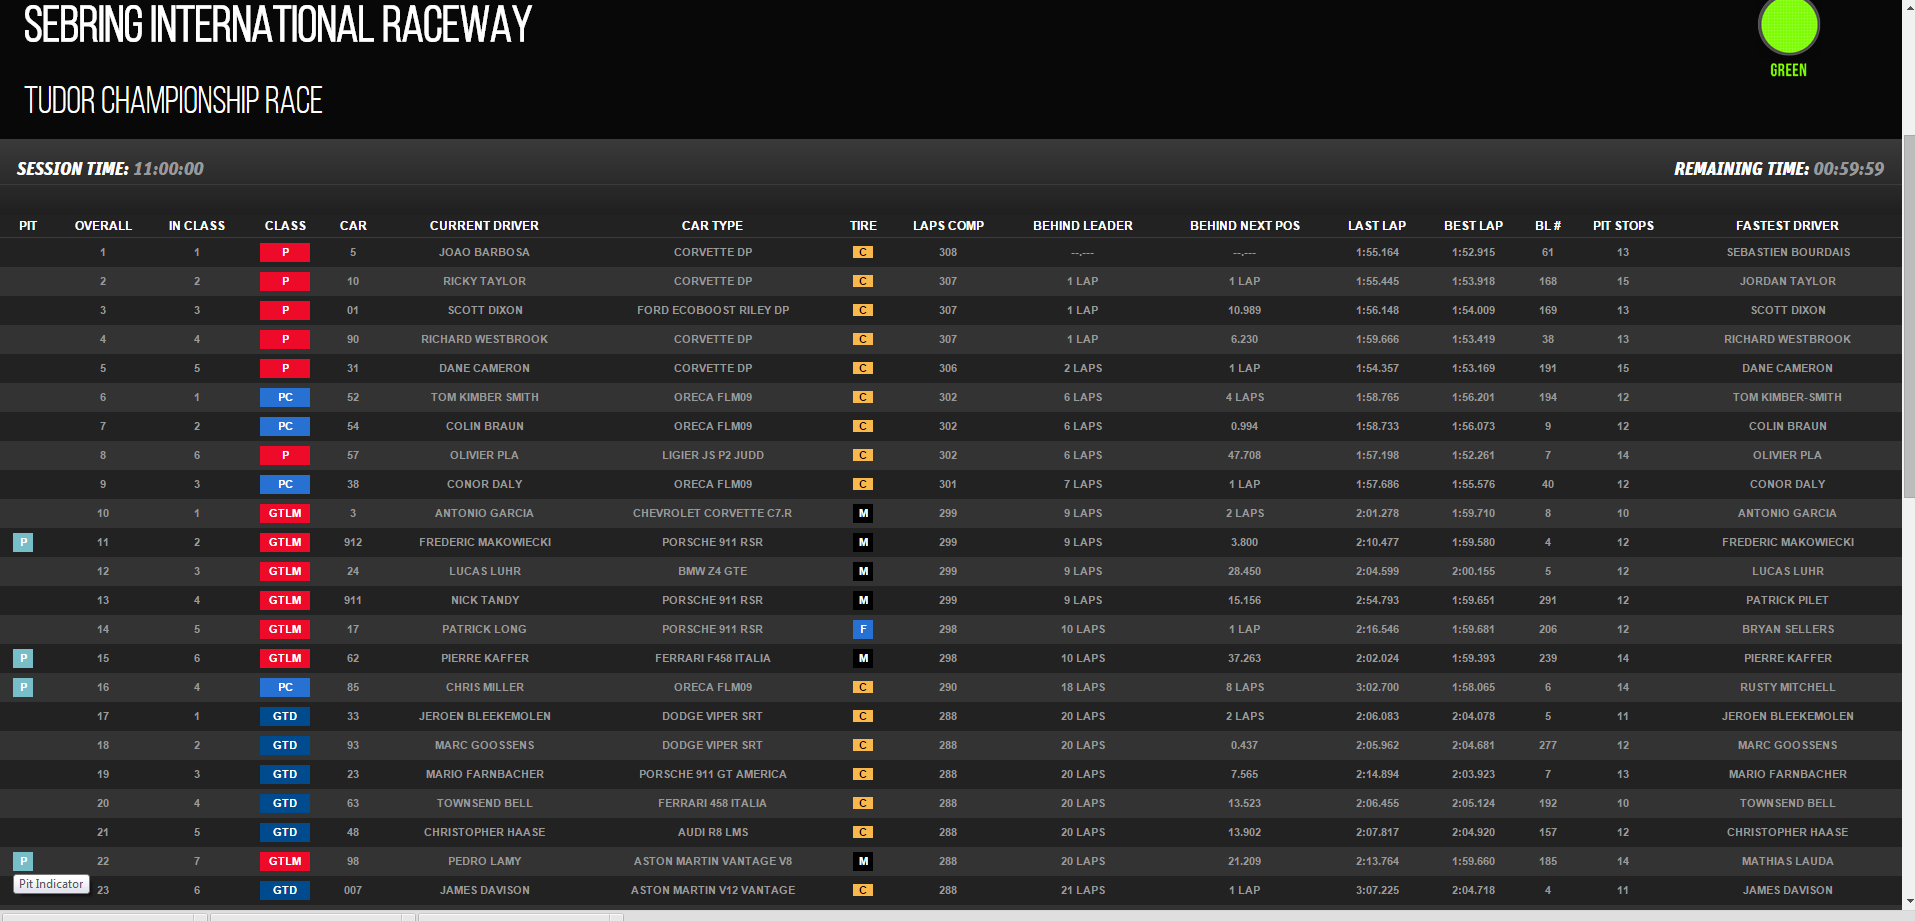This screenshot has width=1915, height=921.
Task: Click the C tire badge for Scott Dixon
Action: [x=863, y=310]
